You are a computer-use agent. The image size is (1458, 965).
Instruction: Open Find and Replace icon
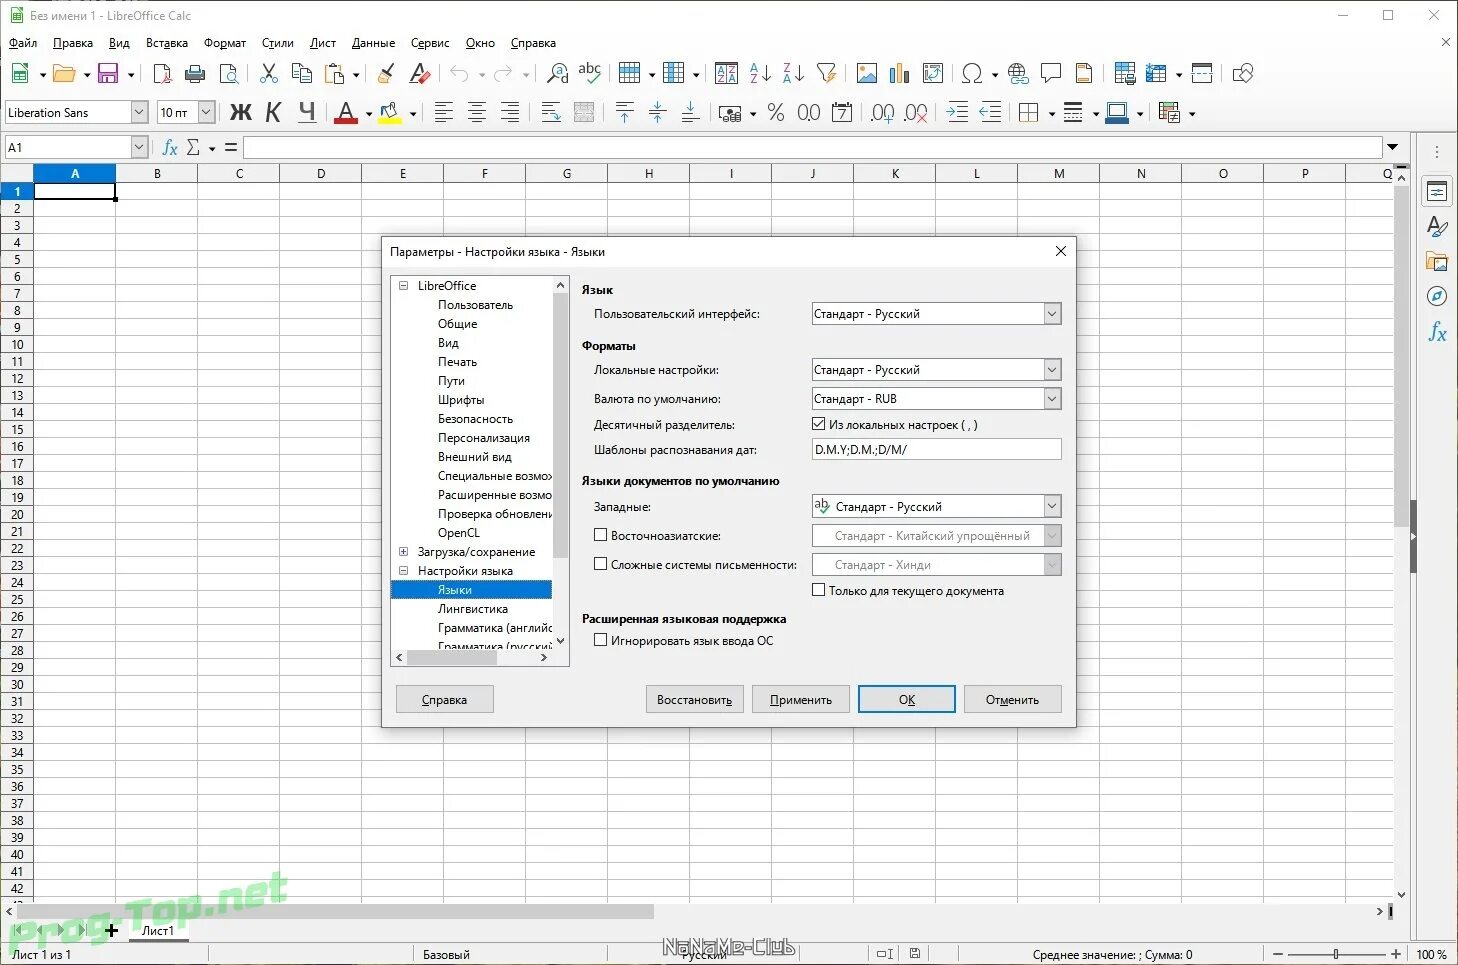(558, 73)
